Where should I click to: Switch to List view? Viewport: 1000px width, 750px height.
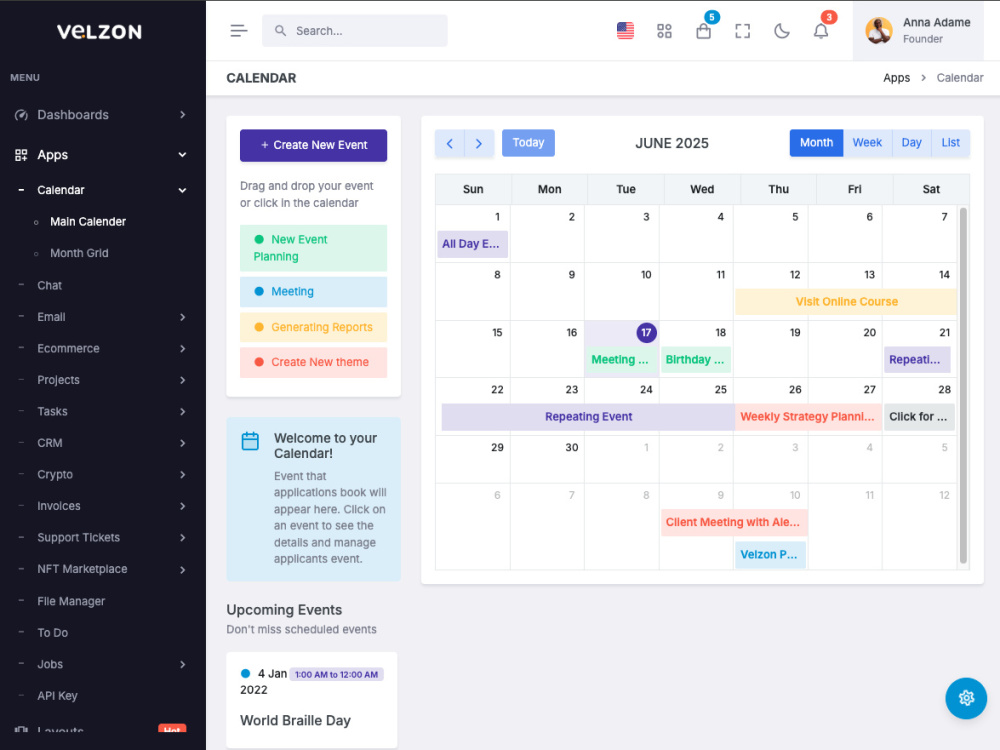pos(950,143)
